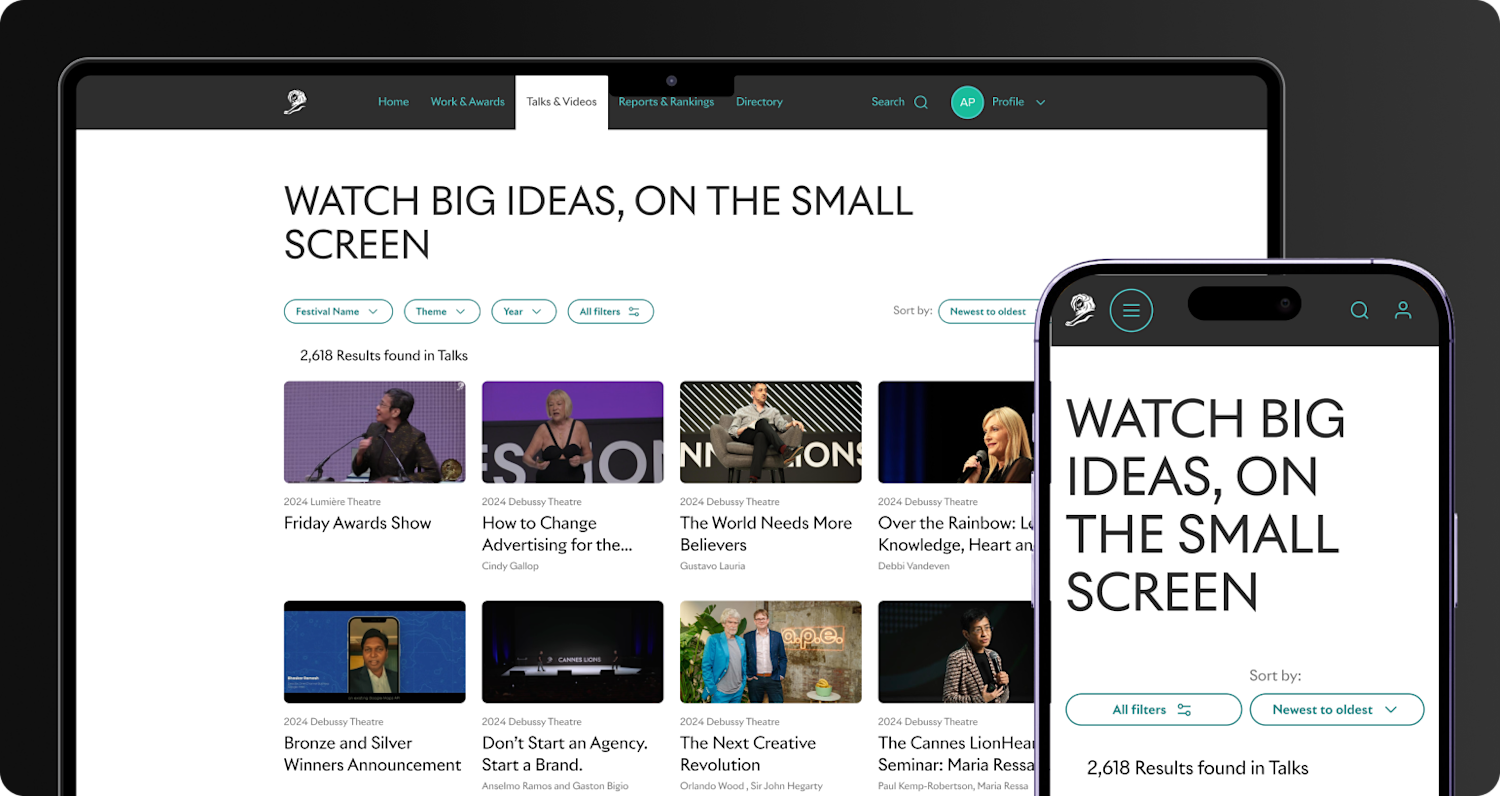Click Anselmo Ramos and Gaston Bigio text
Image resolution: width=1500 pixels, height=796 pixels.
[x=555, y=786]
